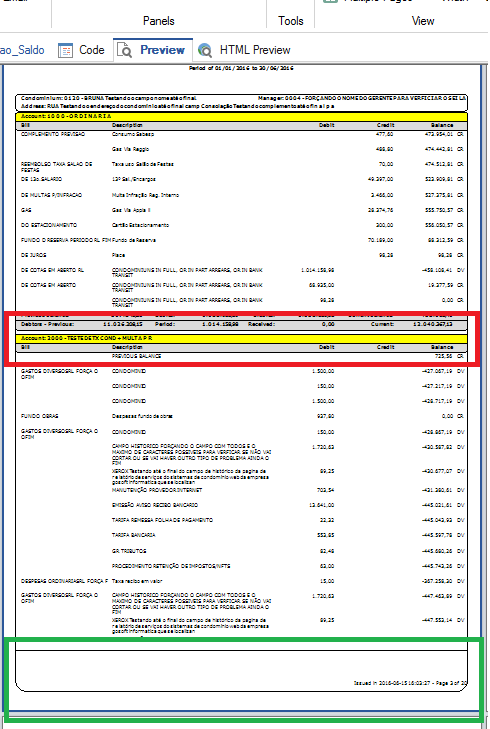Click the Gas Via Reggio description

[130, 149]
